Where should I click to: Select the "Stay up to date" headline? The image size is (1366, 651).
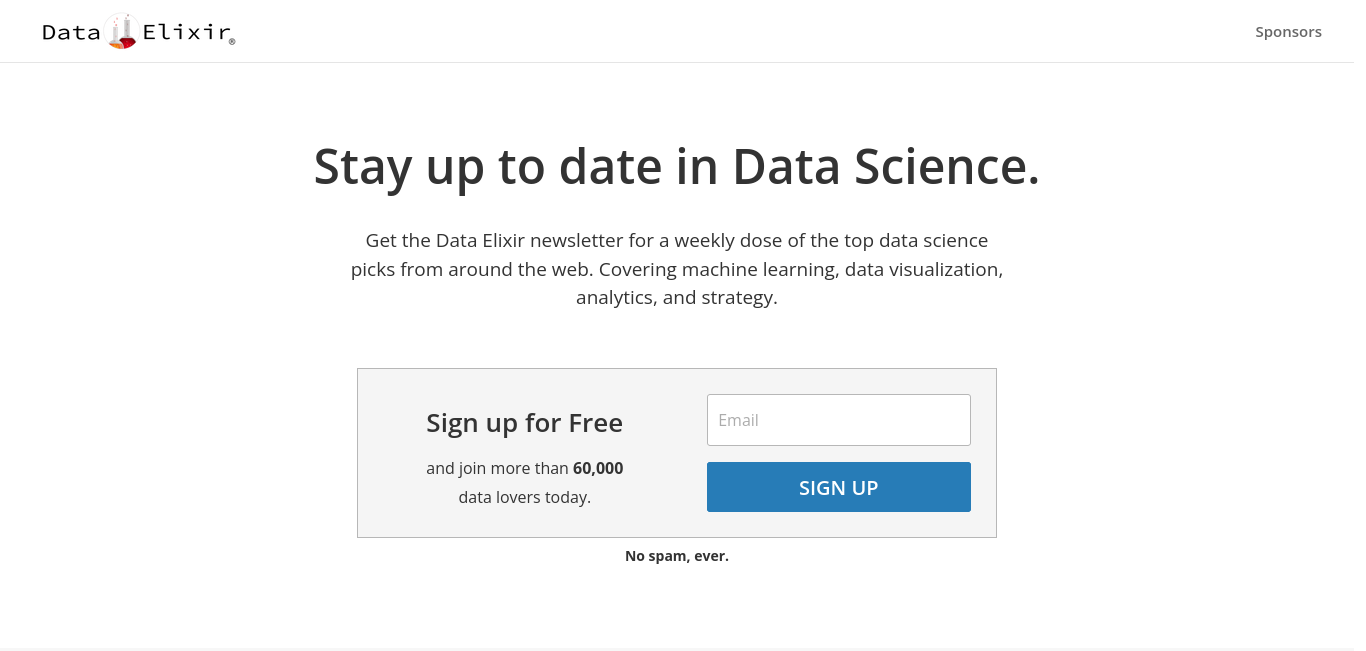pos(677,166)
